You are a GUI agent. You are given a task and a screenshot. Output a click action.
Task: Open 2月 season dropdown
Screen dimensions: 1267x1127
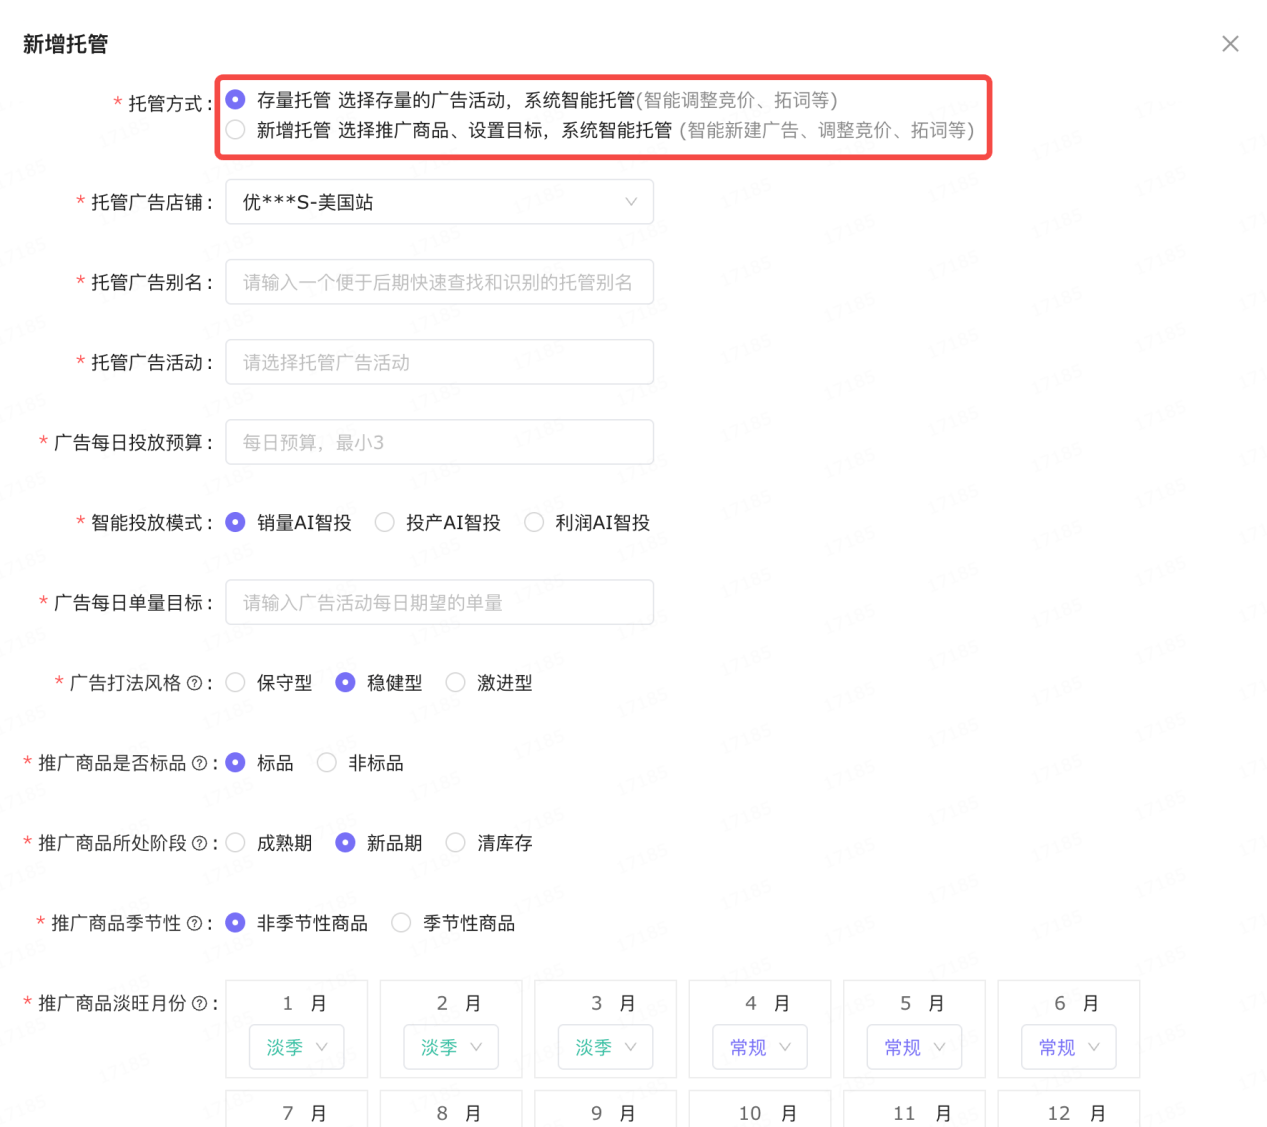[451, 1047]
